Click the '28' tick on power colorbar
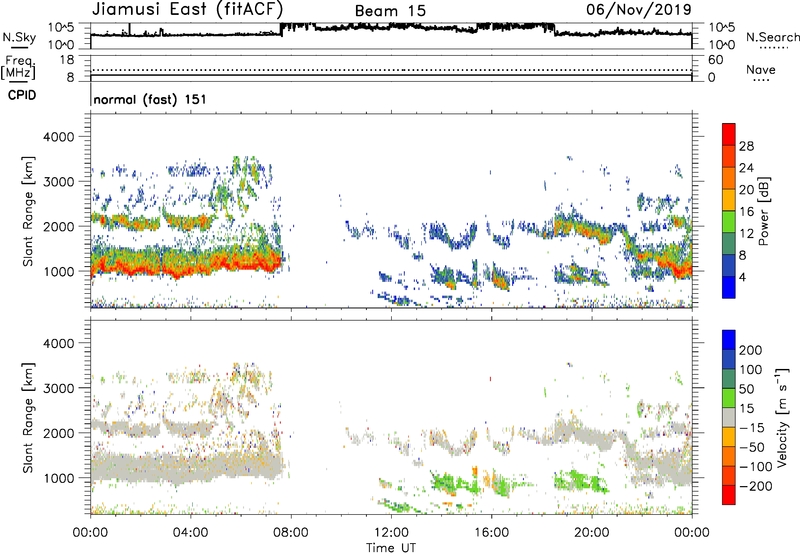The height and width of the screenshot is (554, 800). [746, 146]
